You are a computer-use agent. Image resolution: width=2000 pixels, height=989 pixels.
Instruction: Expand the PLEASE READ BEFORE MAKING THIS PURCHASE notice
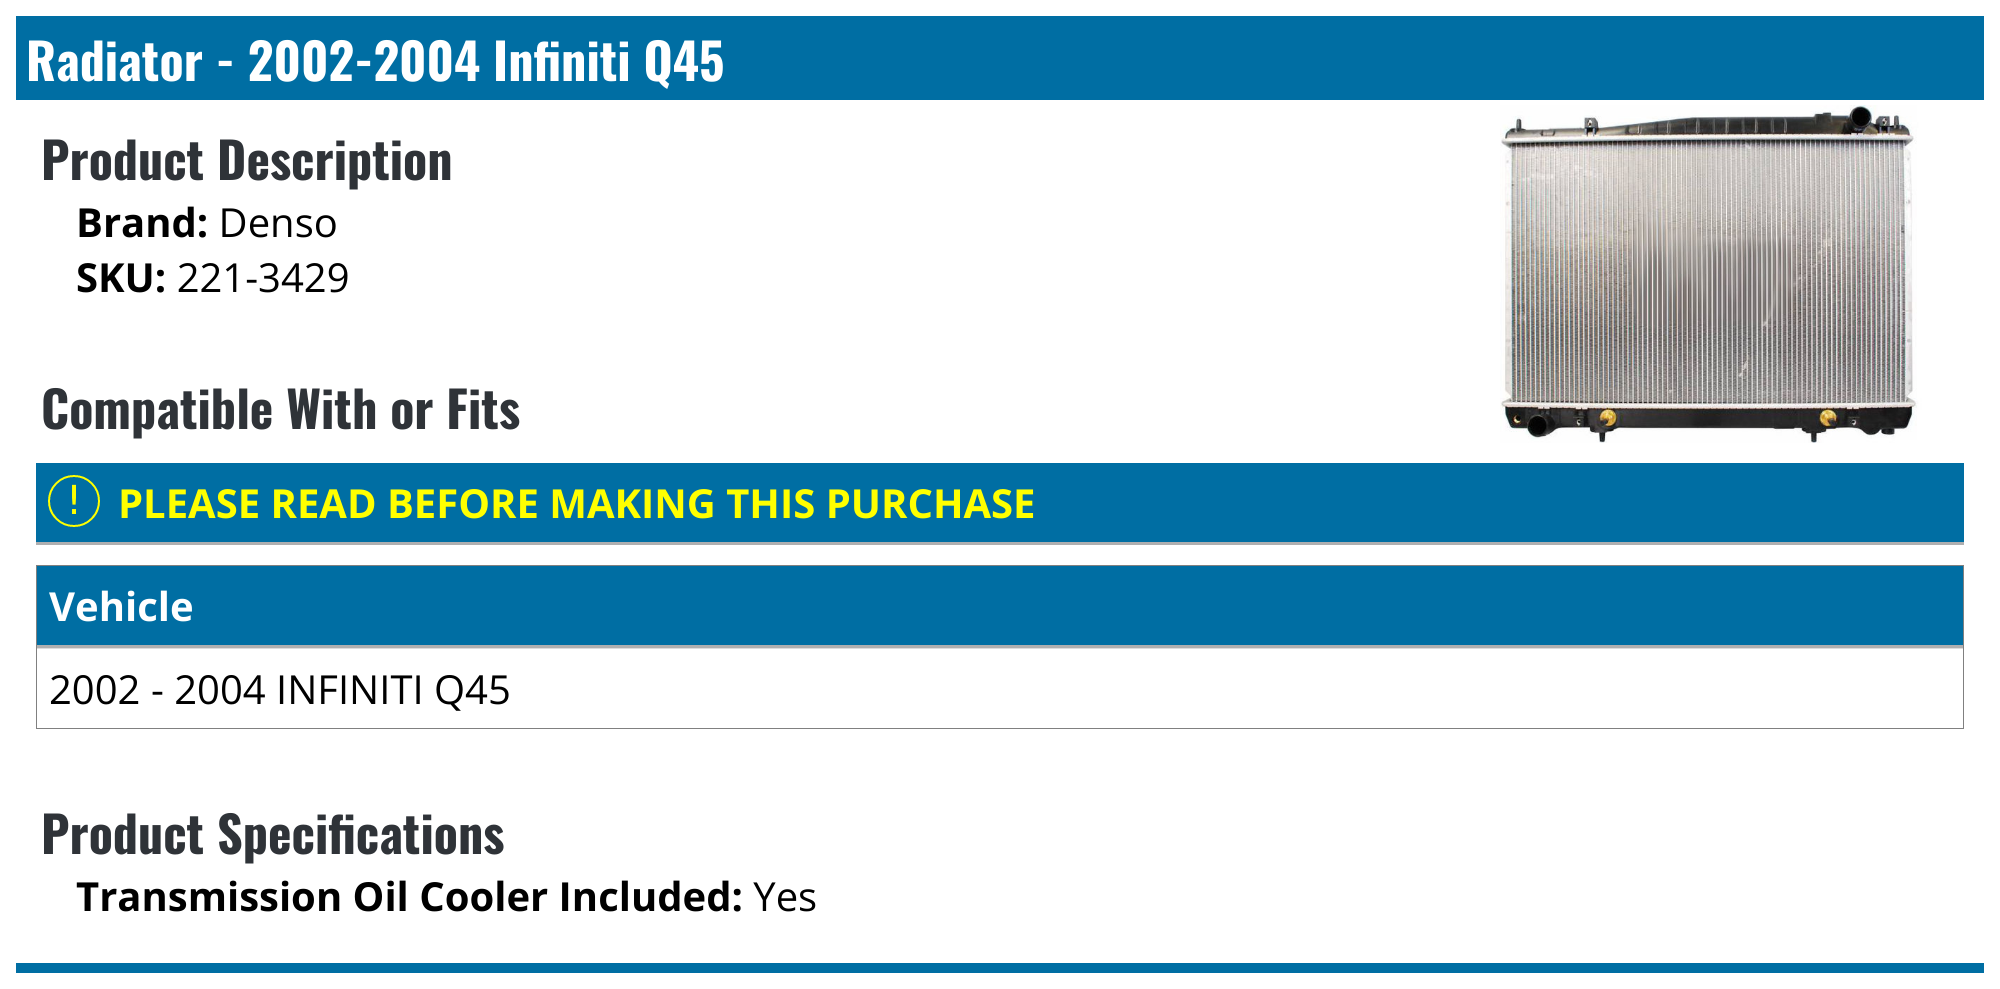click(x=576, y=504)
